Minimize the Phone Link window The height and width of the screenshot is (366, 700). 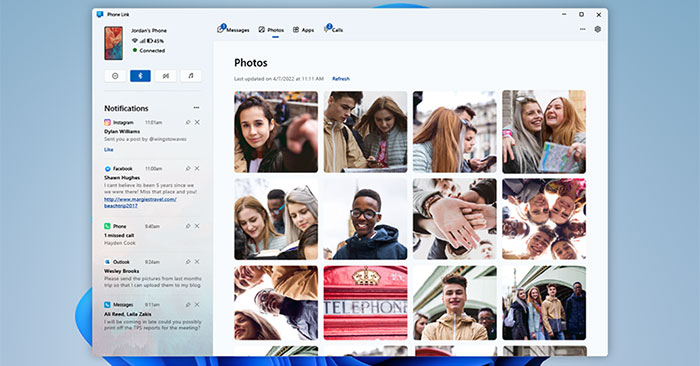(x=564, y=14)
